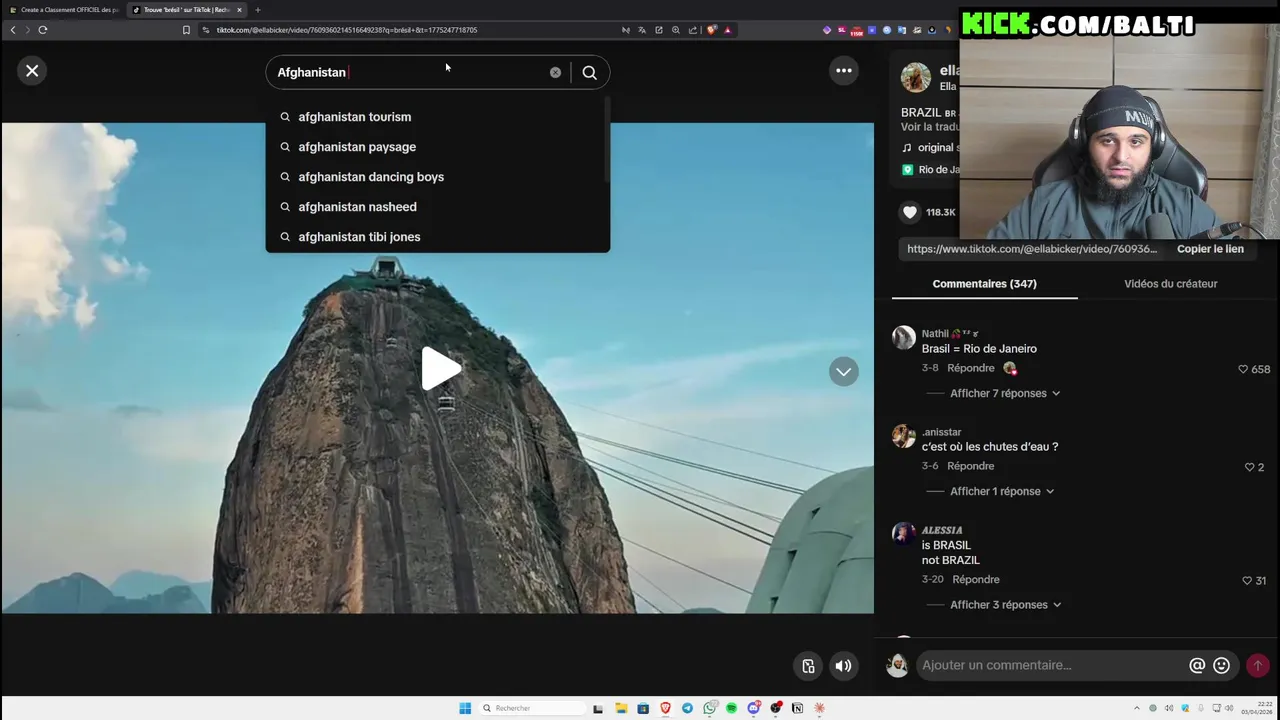Click the original sound music link
The width and height of the screenshot is (1280, 720).
pyautogui.click(x=931, y=148)
